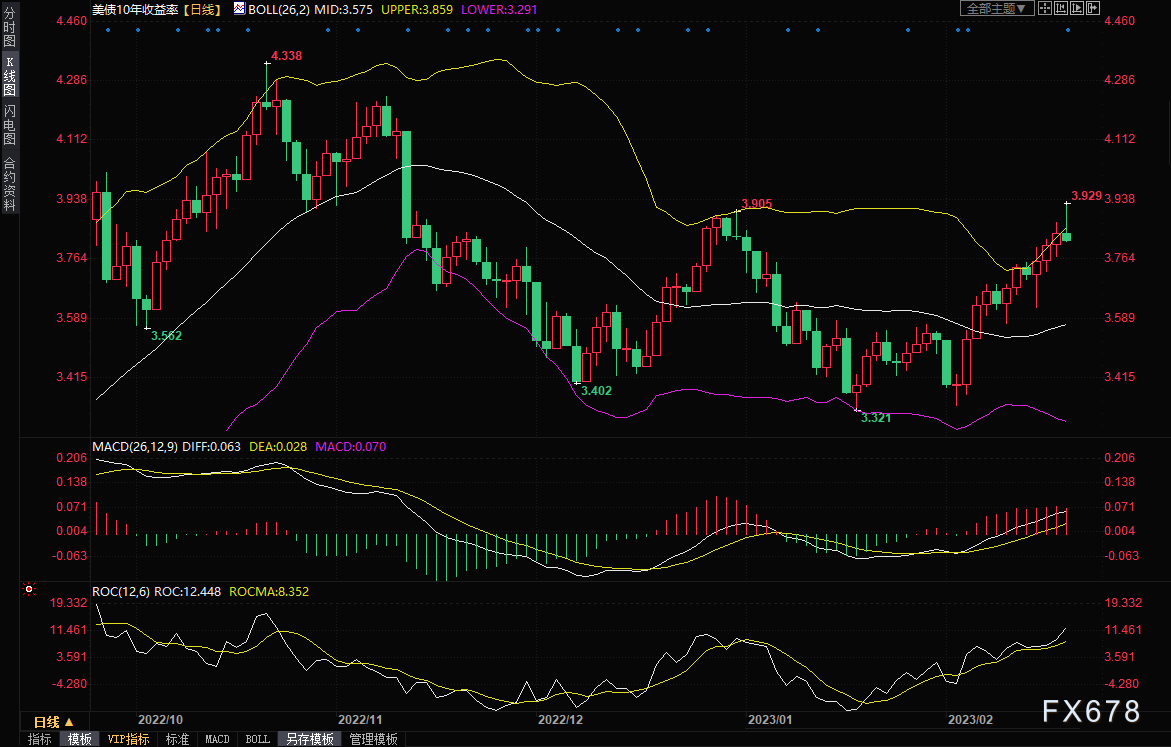Click the export panel arrow icon
1171x747 pixels.
(1093, 8)
